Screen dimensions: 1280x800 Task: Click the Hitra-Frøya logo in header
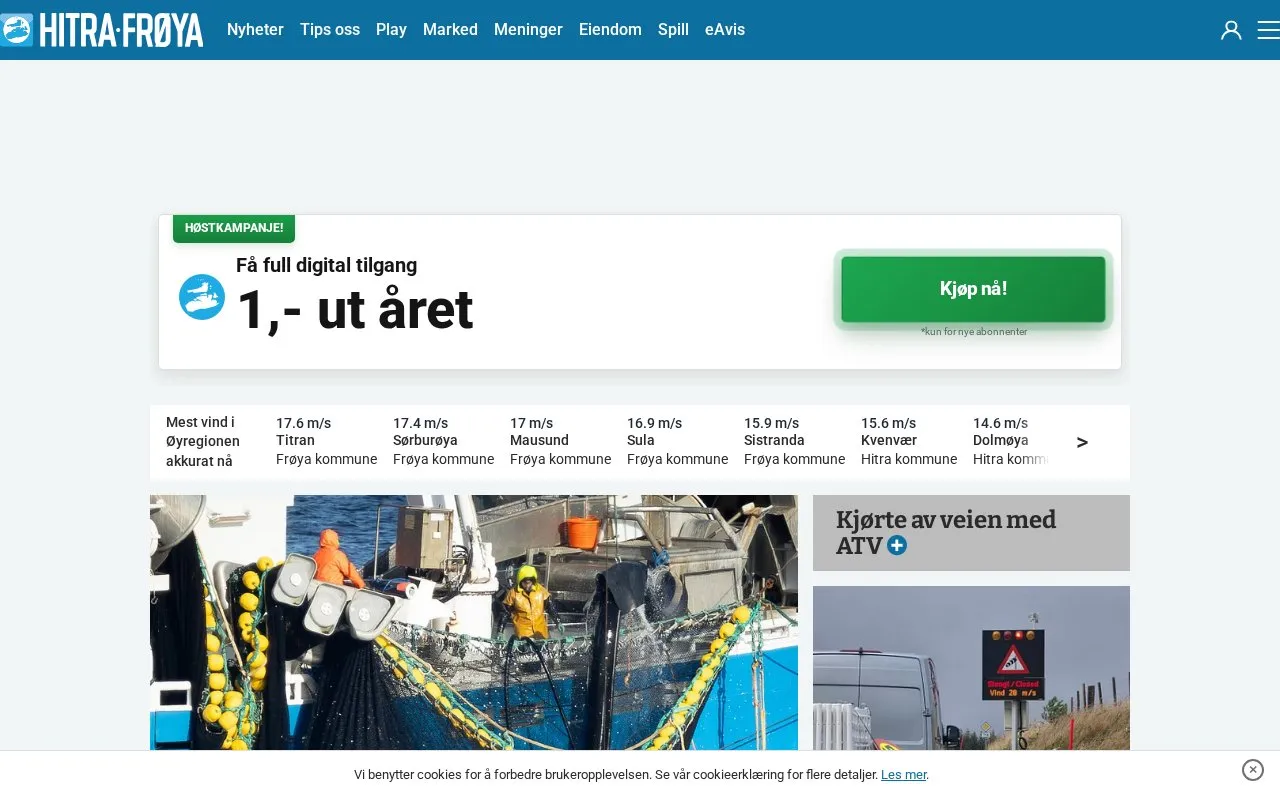(x=101, y=30)
